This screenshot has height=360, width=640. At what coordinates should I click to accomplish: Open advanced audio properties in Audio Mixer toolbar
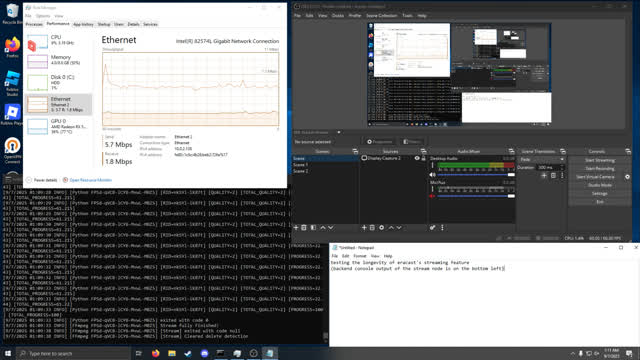(432, 228)
